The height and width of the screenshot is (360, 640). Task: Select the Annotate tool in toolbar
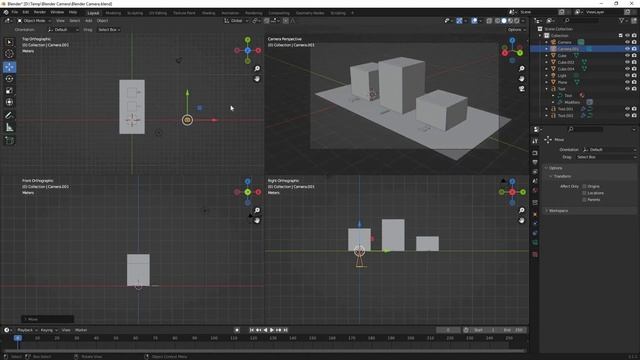coord(9,116)
